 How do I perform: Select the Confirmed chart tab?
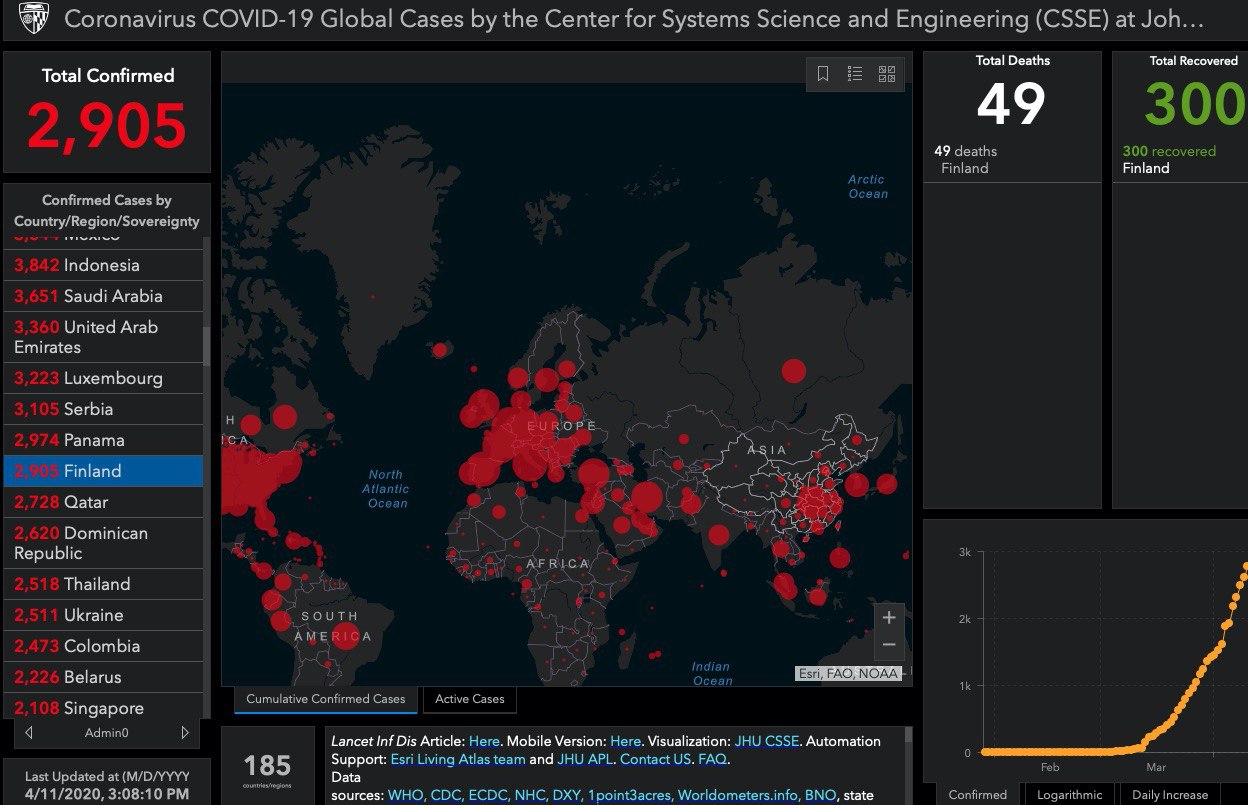tap(977, 795)
